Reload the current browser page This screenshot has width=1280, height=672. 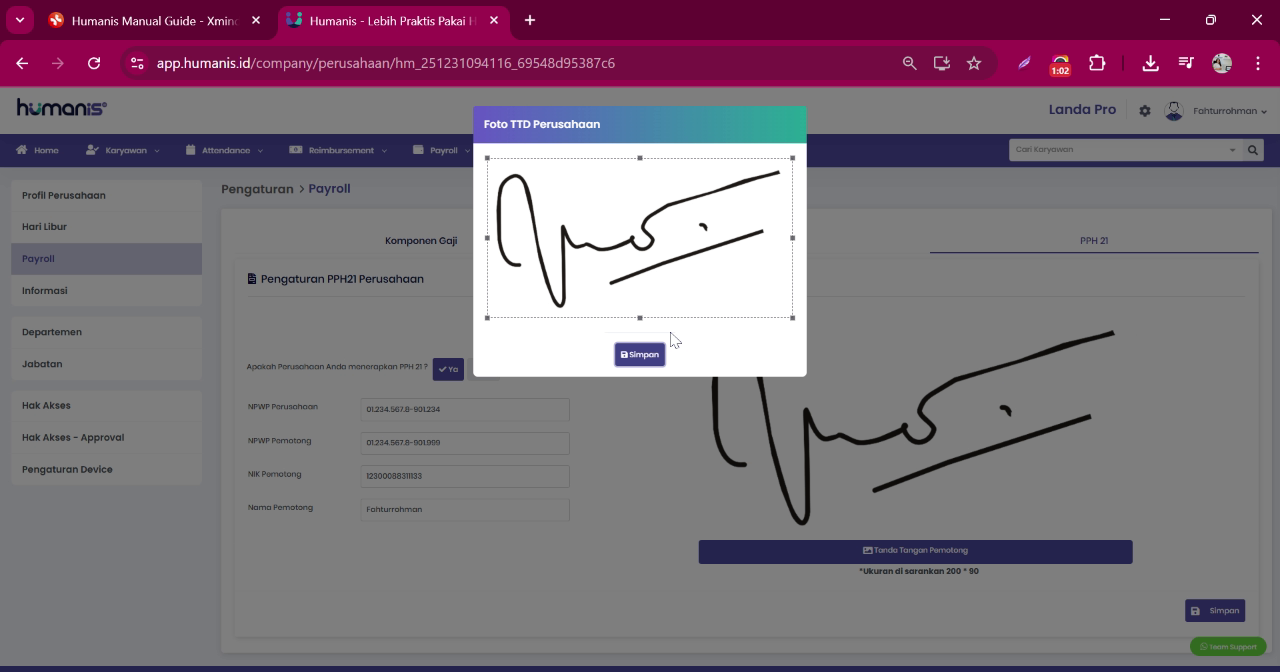(x=94, y=63)
